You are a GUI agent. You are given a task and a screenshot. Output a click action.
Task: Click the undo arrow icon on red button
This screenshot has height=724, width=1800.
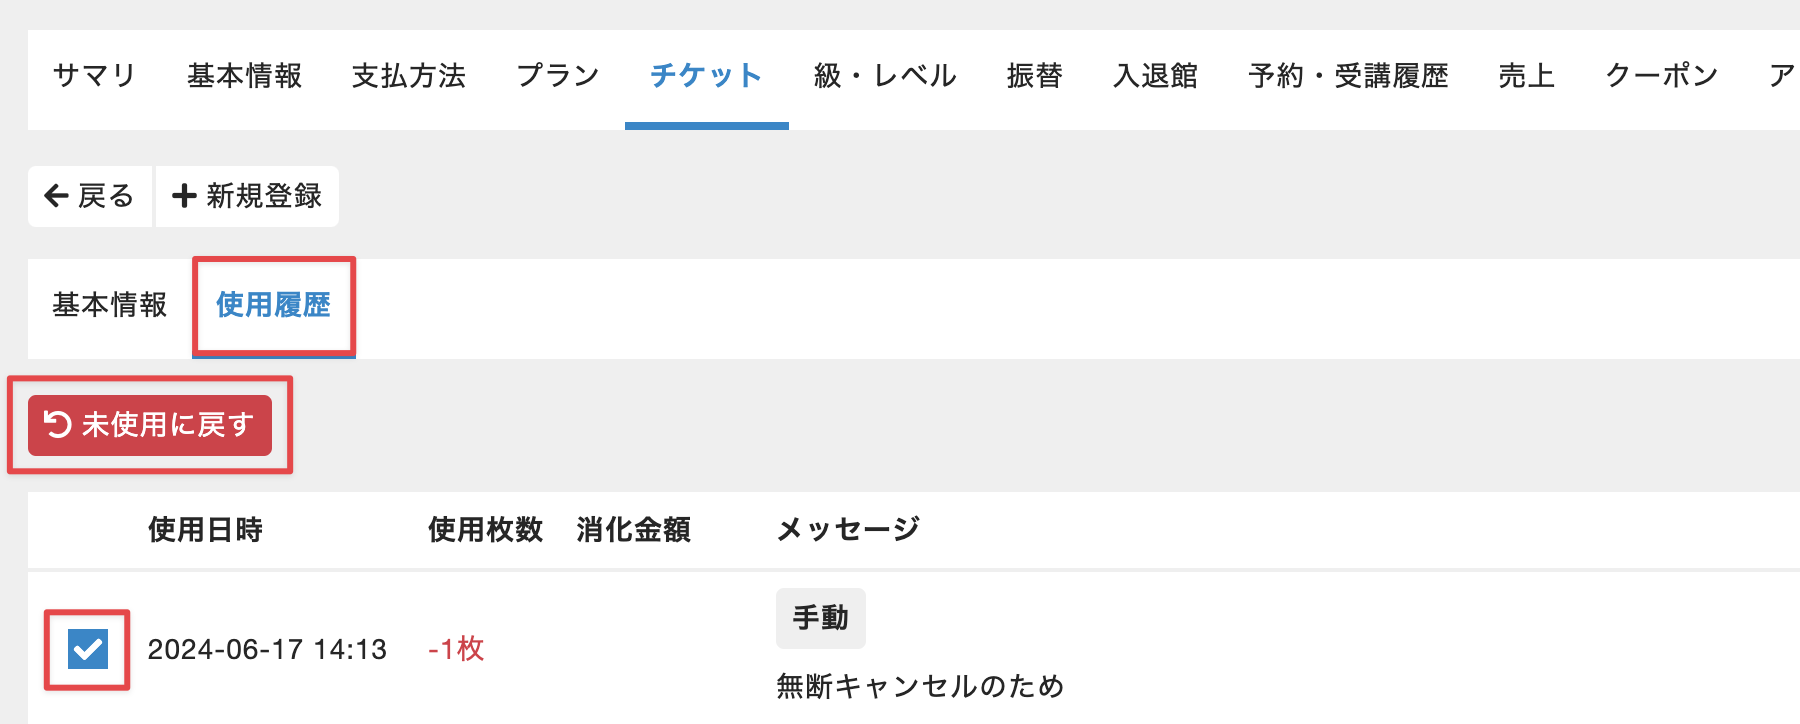[58, 425]
